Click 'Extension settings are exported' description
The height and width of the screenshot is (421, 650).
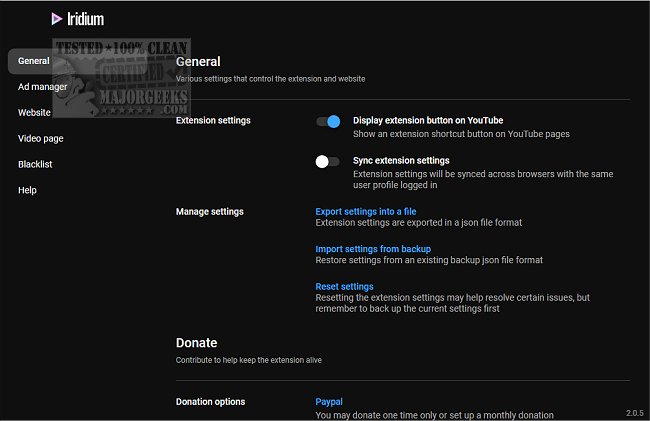pyautogui.click(x=419, y=223)
